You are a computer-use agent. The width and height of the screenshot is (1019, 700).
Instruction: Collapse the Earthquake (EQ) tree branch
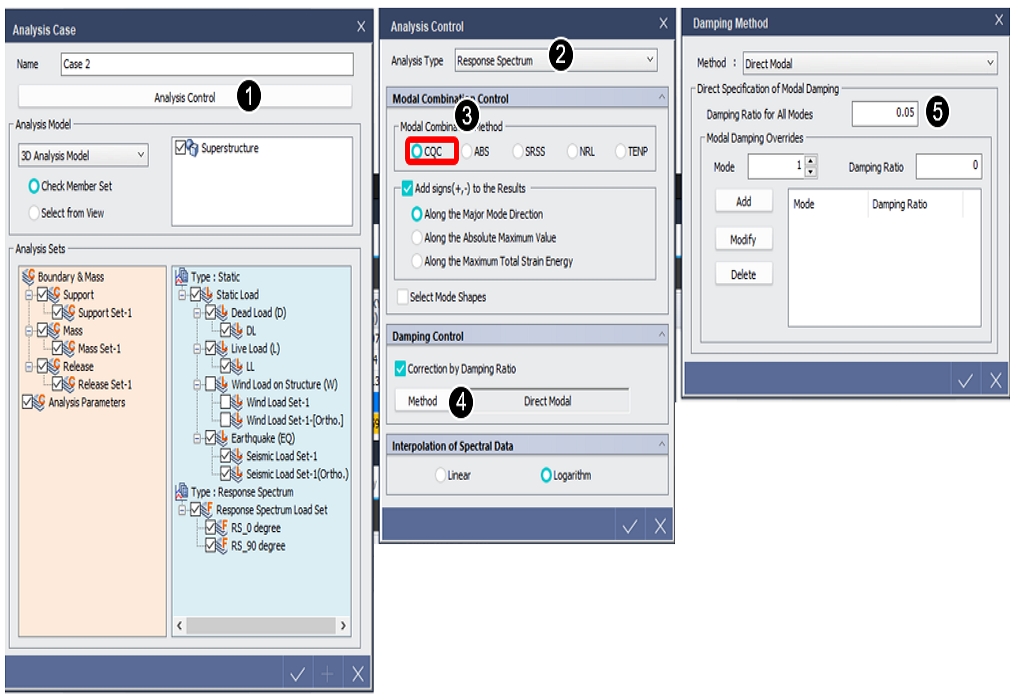tap(197, 436)
